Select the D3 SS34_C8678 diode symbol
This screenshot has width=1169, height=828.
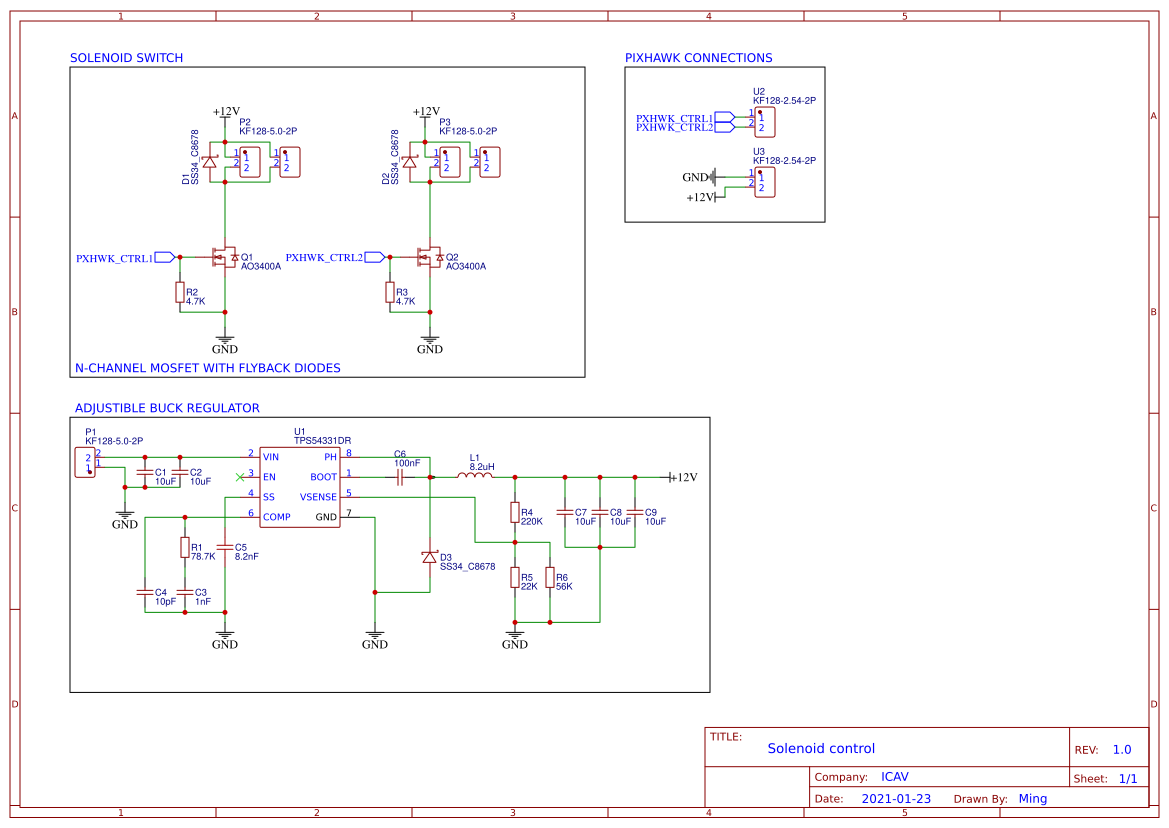point(432,557)
